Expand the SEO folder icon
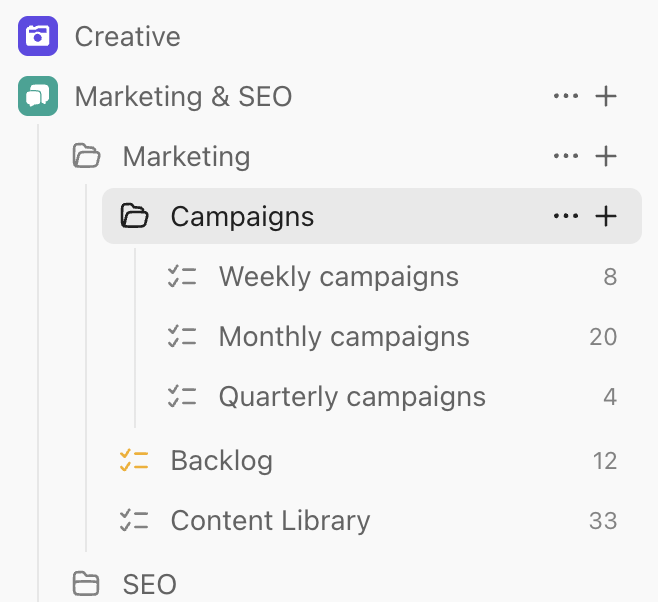The width and height of the screenshot is (658, 602). pyautogui.click(x=86, y=584)
